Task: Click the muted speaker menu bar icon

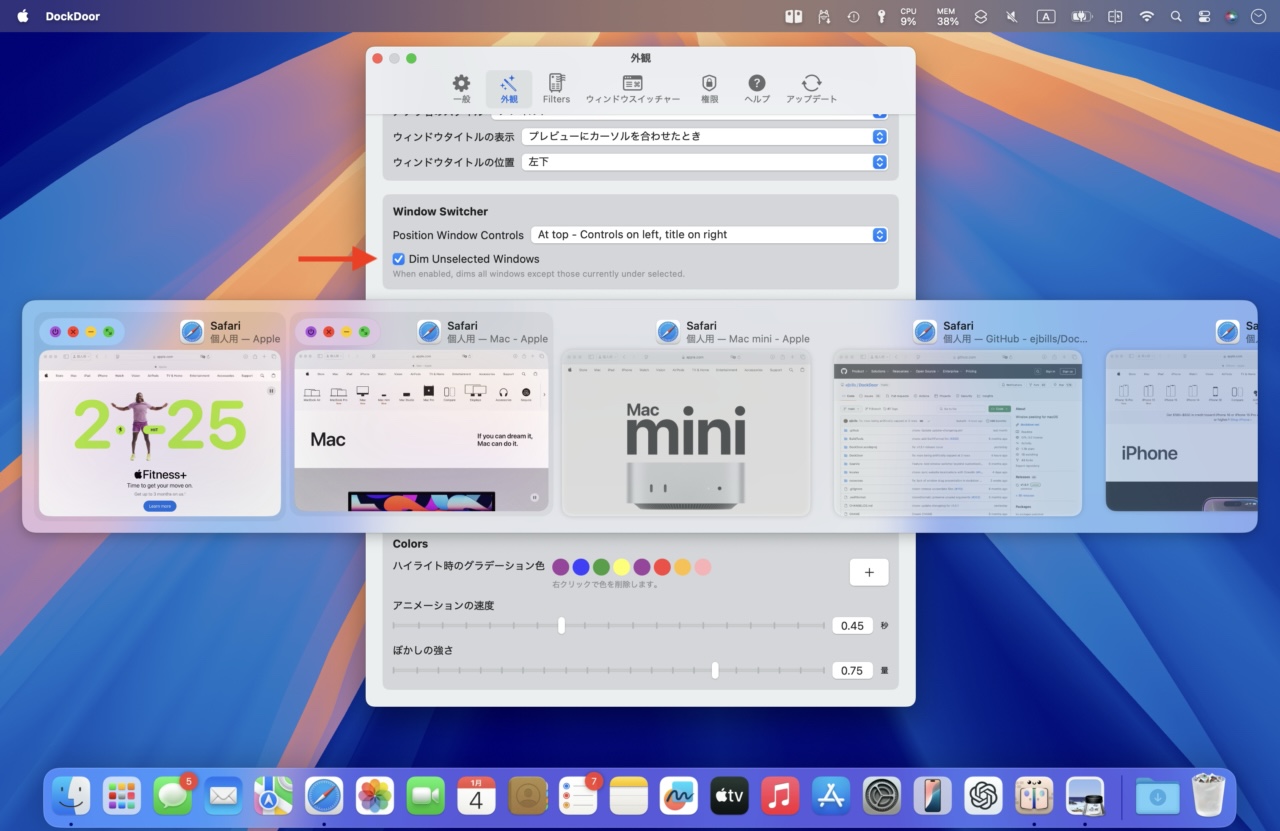Action: point(1013,16)
